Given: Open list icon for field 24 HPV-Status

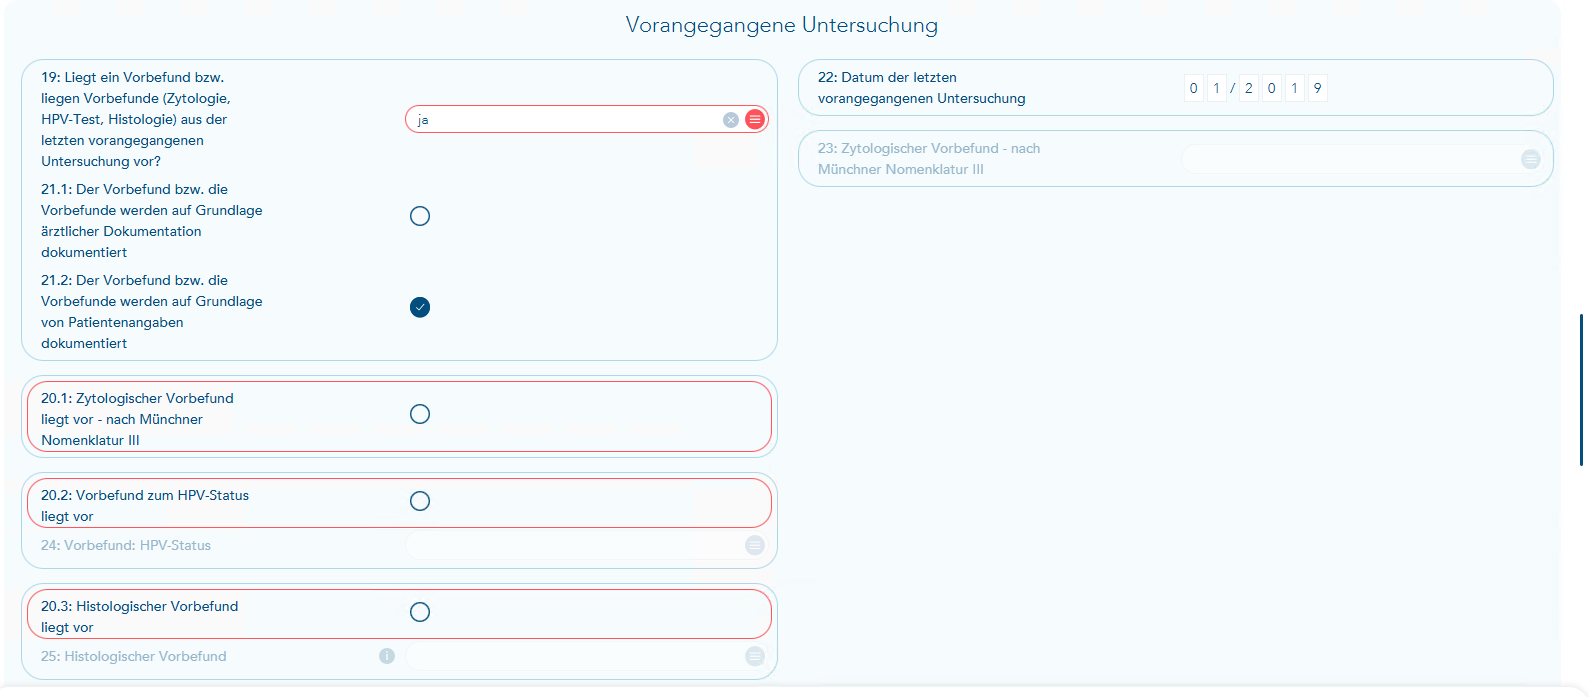Looking at the screenshot, I should [755, 545].
